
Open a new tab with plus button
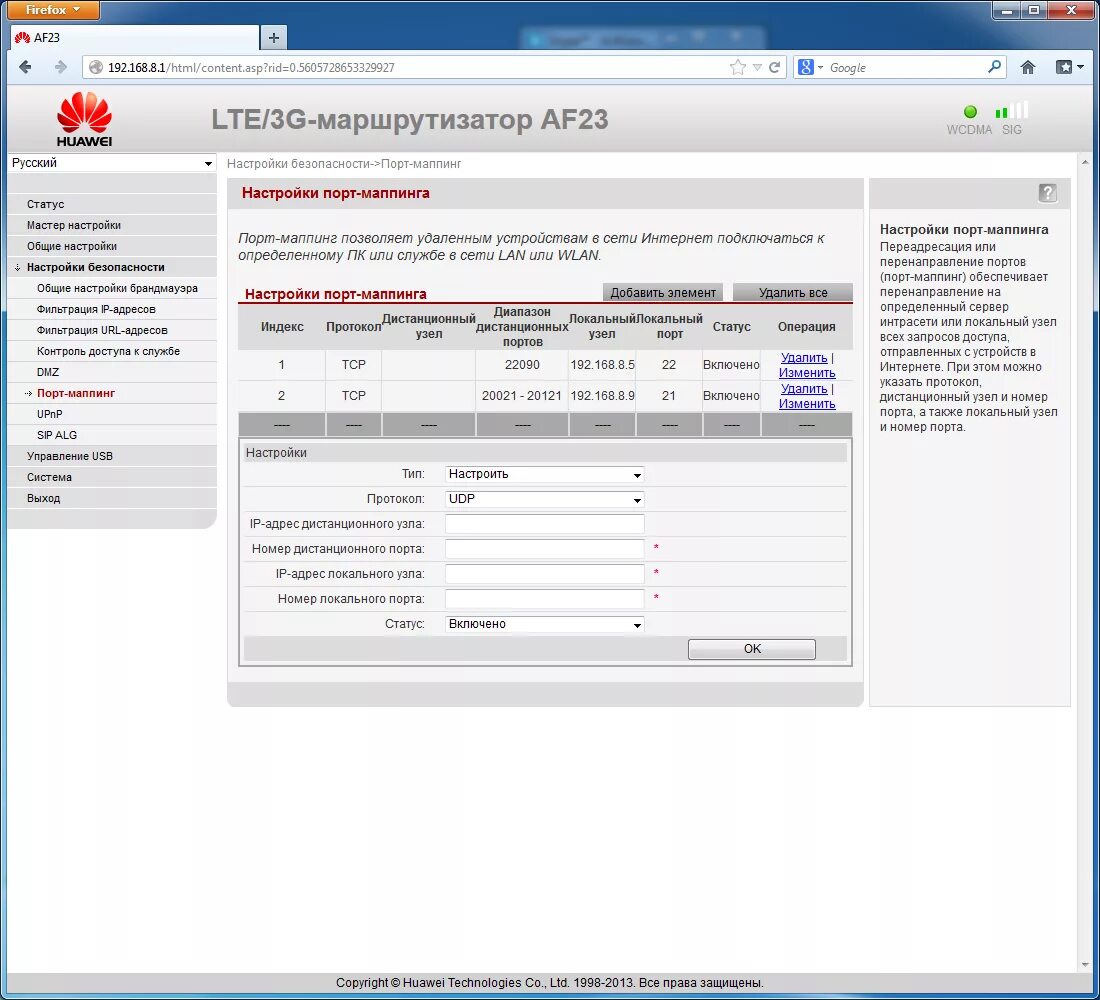point(274,38)
